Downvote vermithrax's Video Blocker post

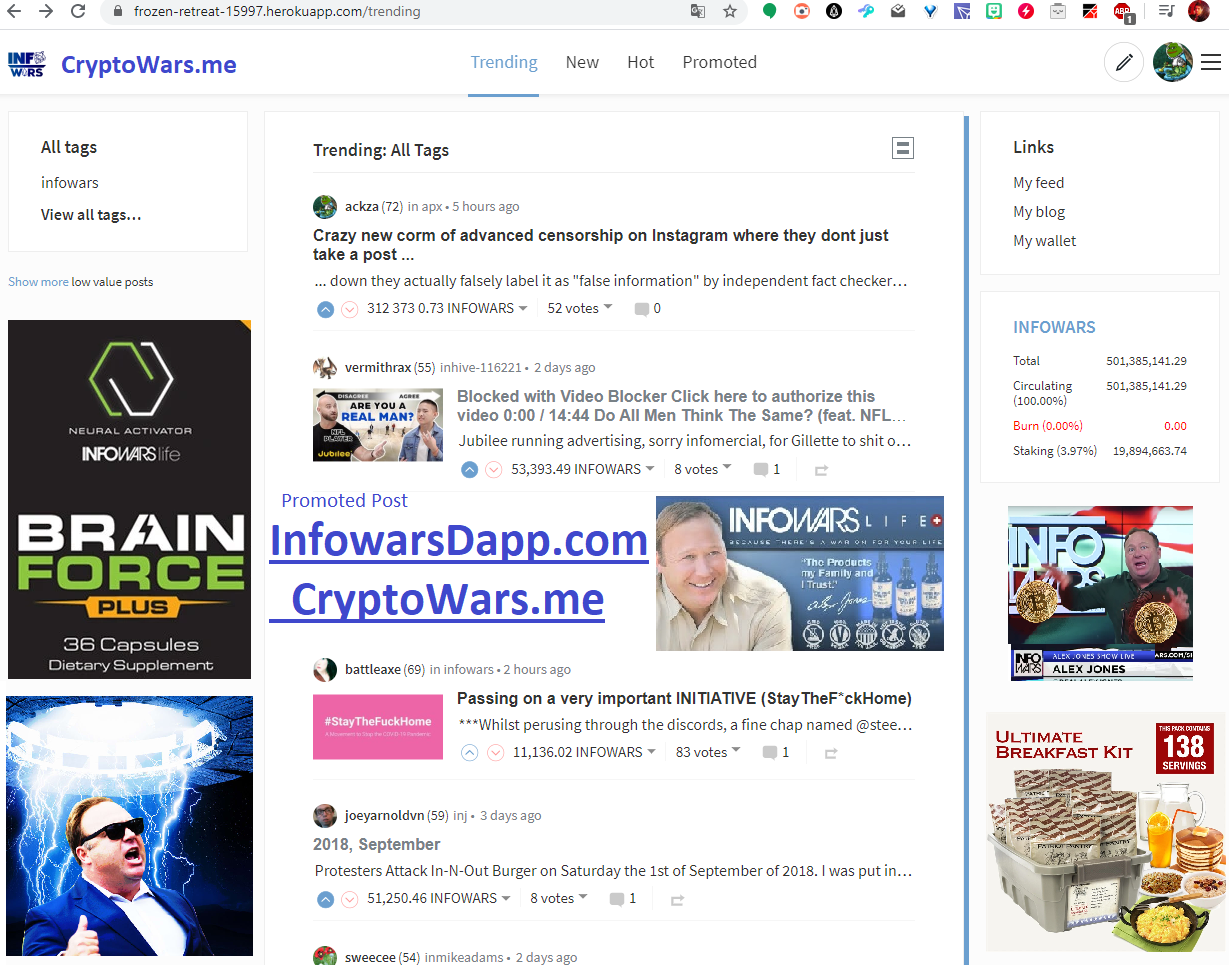point(495,469)
